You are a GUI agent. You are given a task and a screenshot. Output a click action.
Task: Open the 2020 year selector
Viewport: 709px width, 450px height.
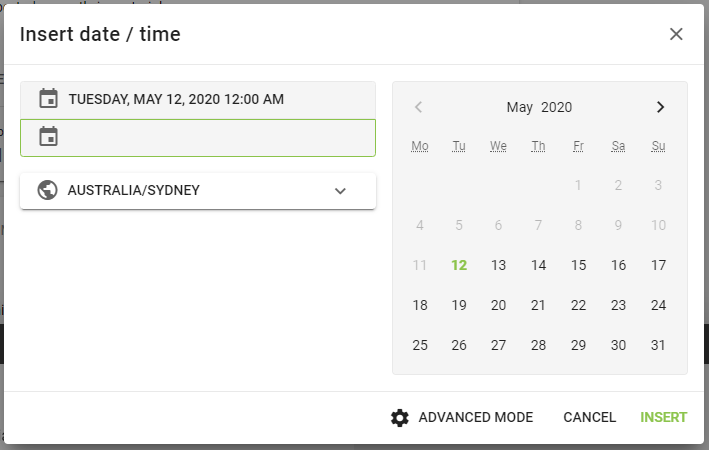point(557,107)
